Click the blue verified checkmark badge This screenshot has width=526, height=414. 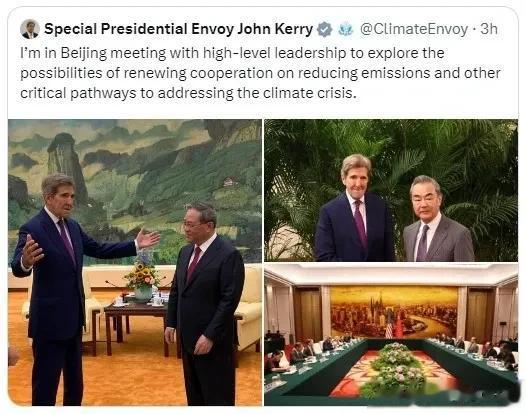coord(325,29)
